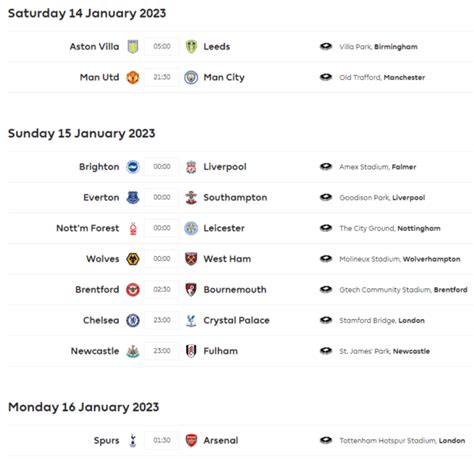Click the Liverpool crest icon
The width and height of the screenshot is (474, 462).
191,167
